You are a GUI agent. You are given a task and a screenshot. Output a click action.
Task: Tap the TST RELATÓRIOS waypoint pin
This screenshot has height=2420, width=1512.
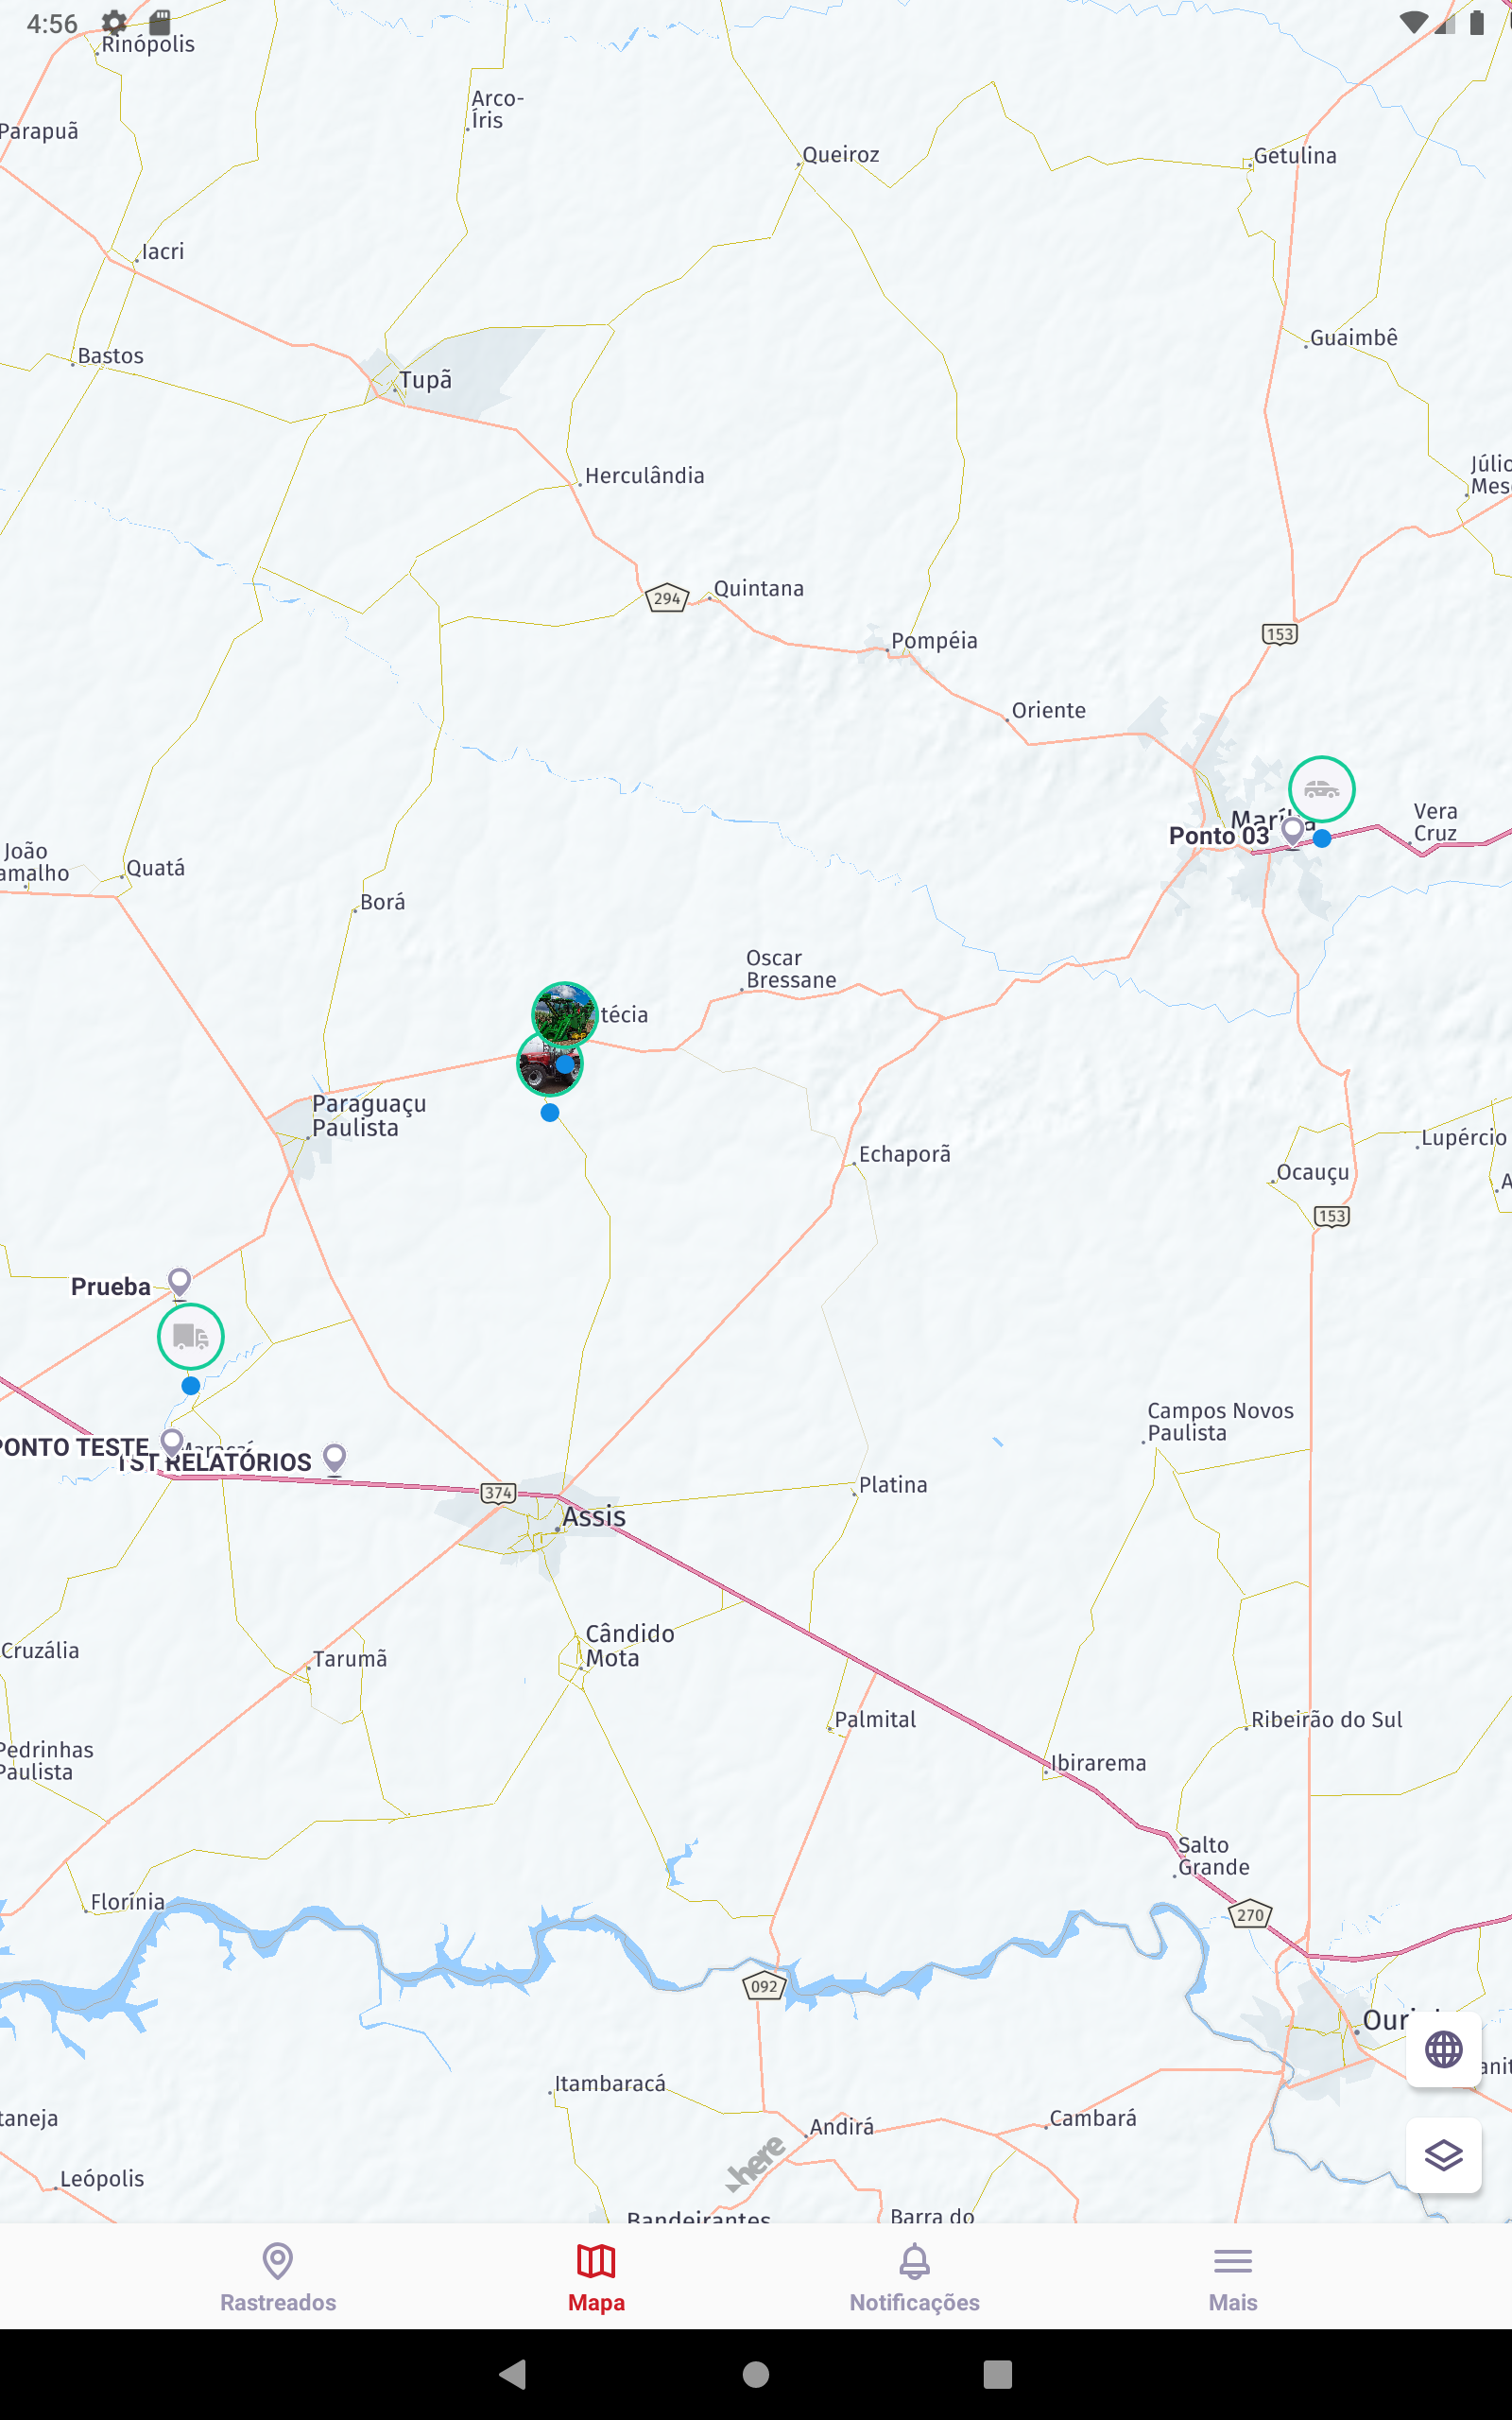pyautogui.click(x=335, y=1459)
